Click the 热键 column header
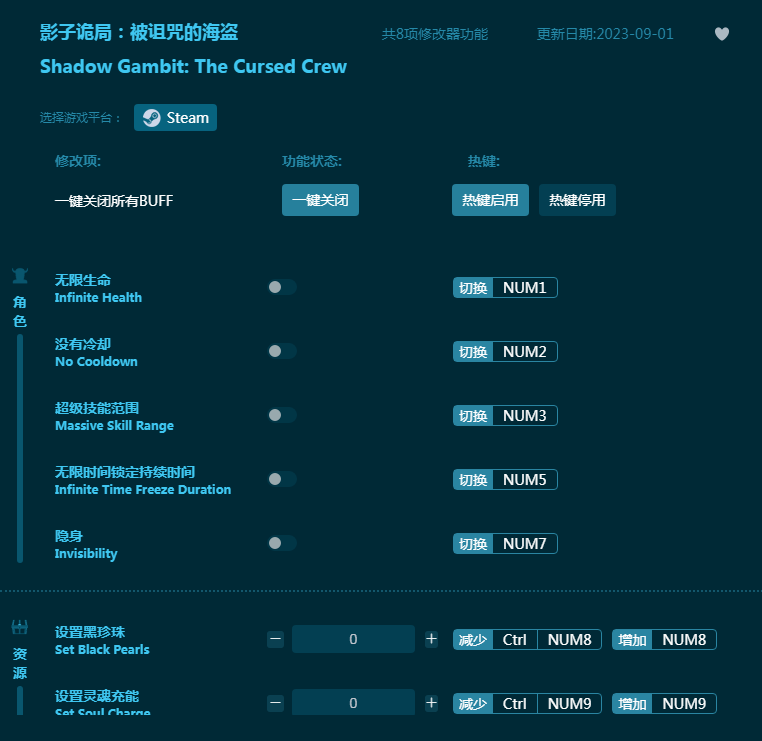 click(x=484, y=161)
